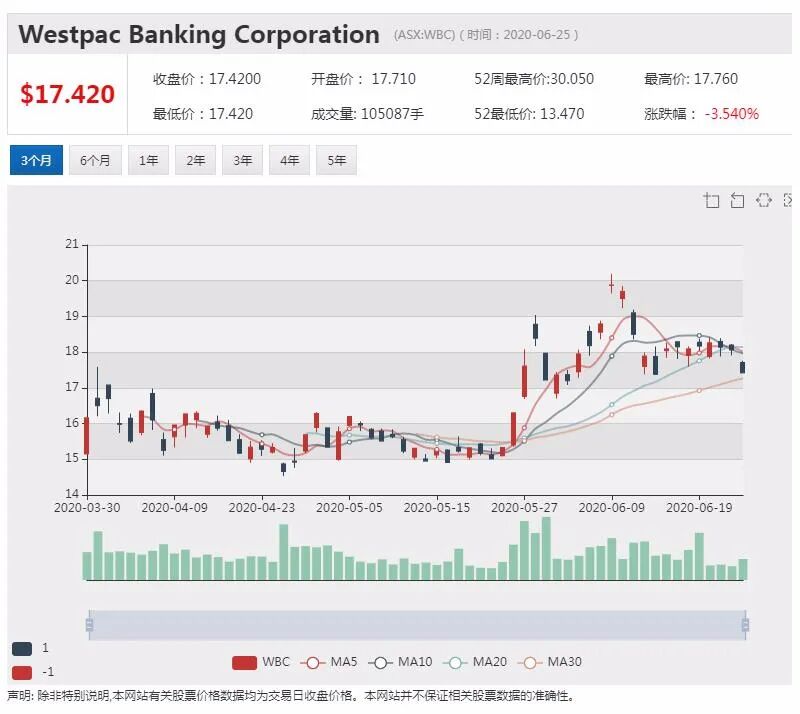This screenshot has height=714, width=800.
Task: Toggle the WBC candlestick series legend
Action: click(261, 662)
